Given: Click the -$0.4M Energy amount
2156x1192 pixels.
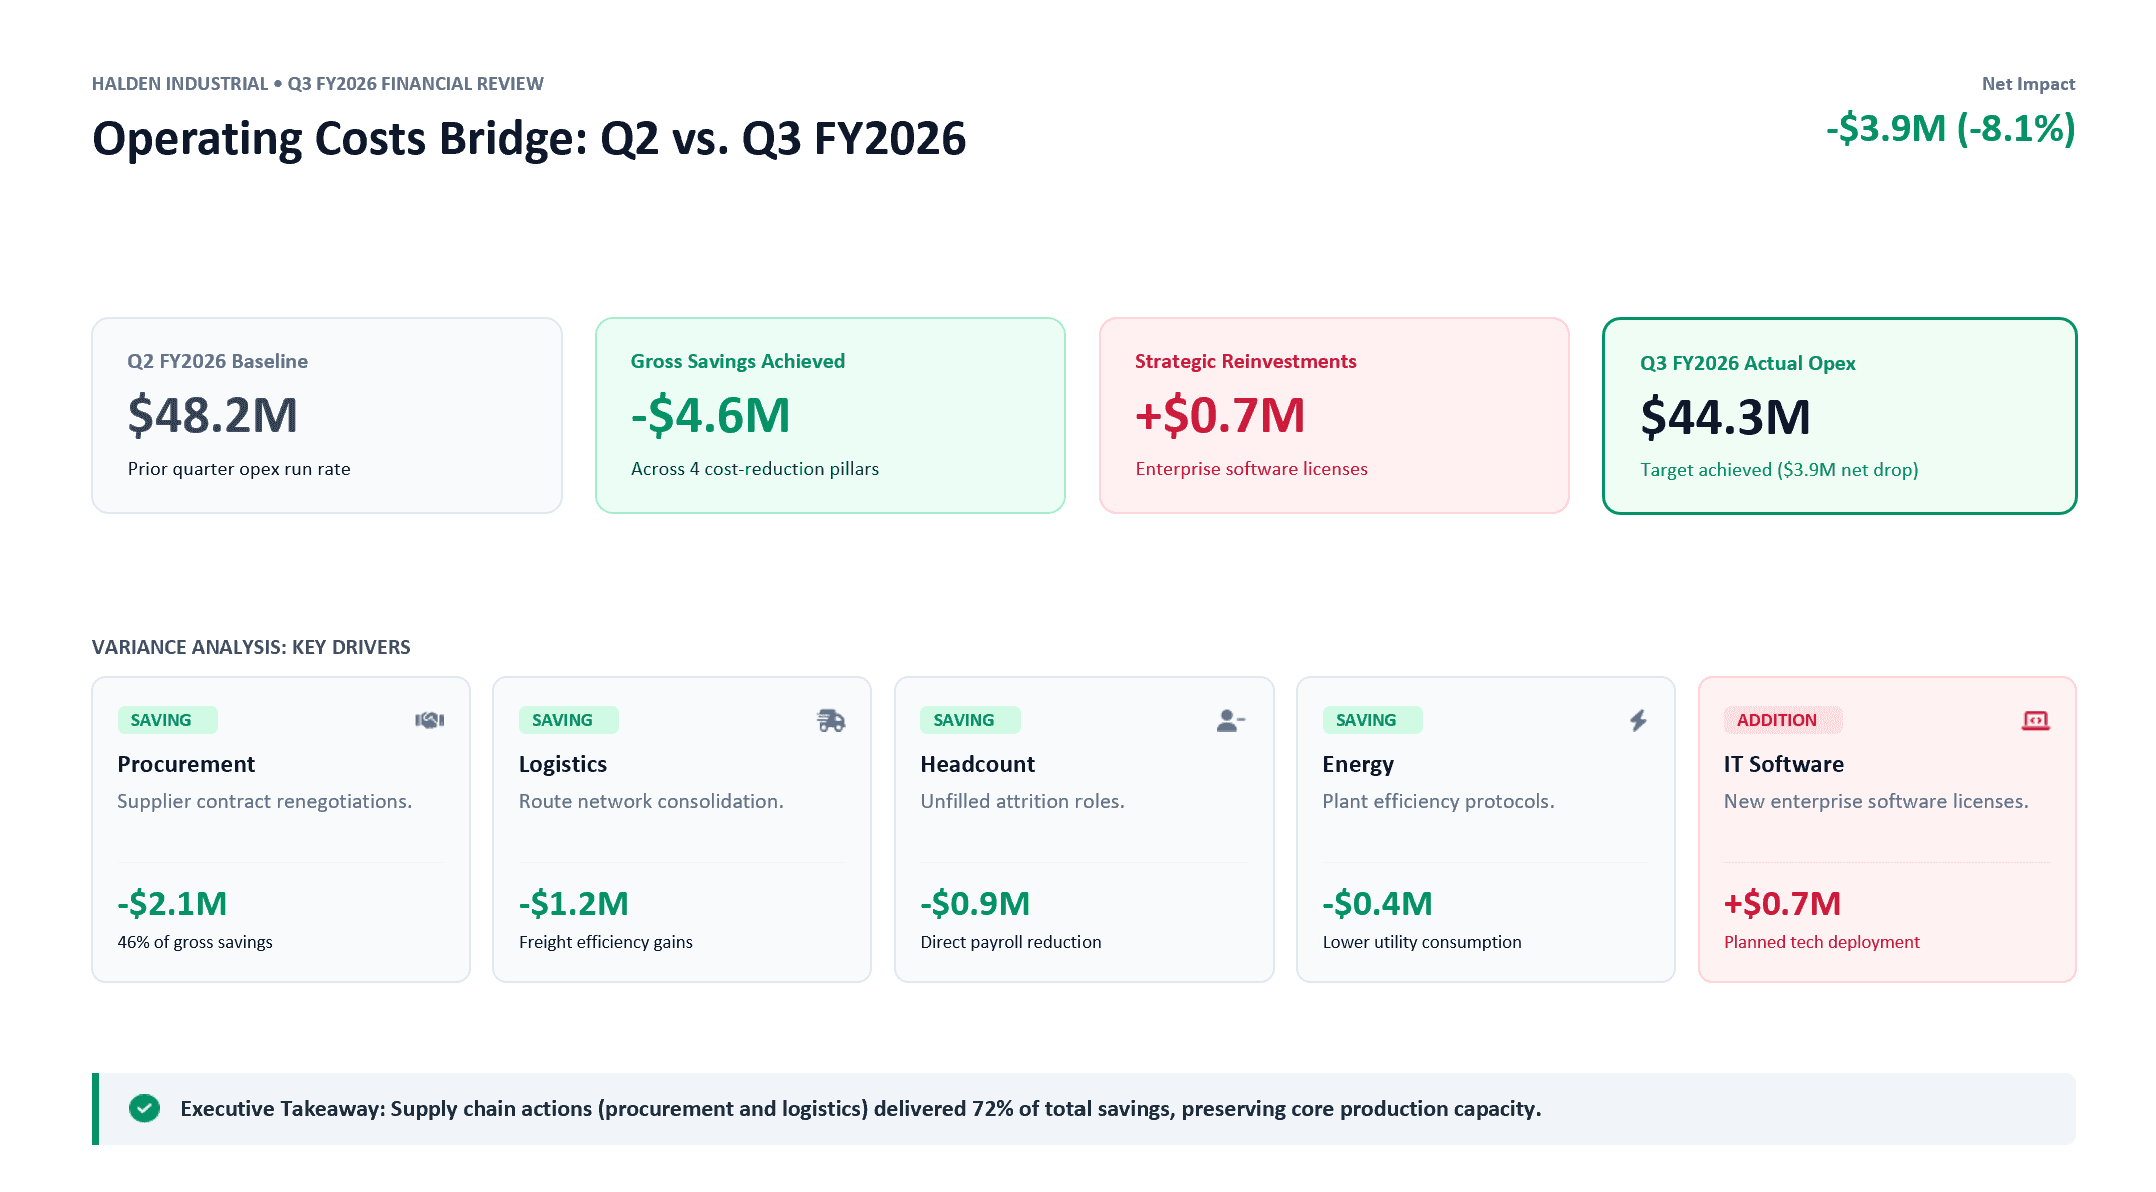Looking at the screenshot, I should pos(1378,903).
